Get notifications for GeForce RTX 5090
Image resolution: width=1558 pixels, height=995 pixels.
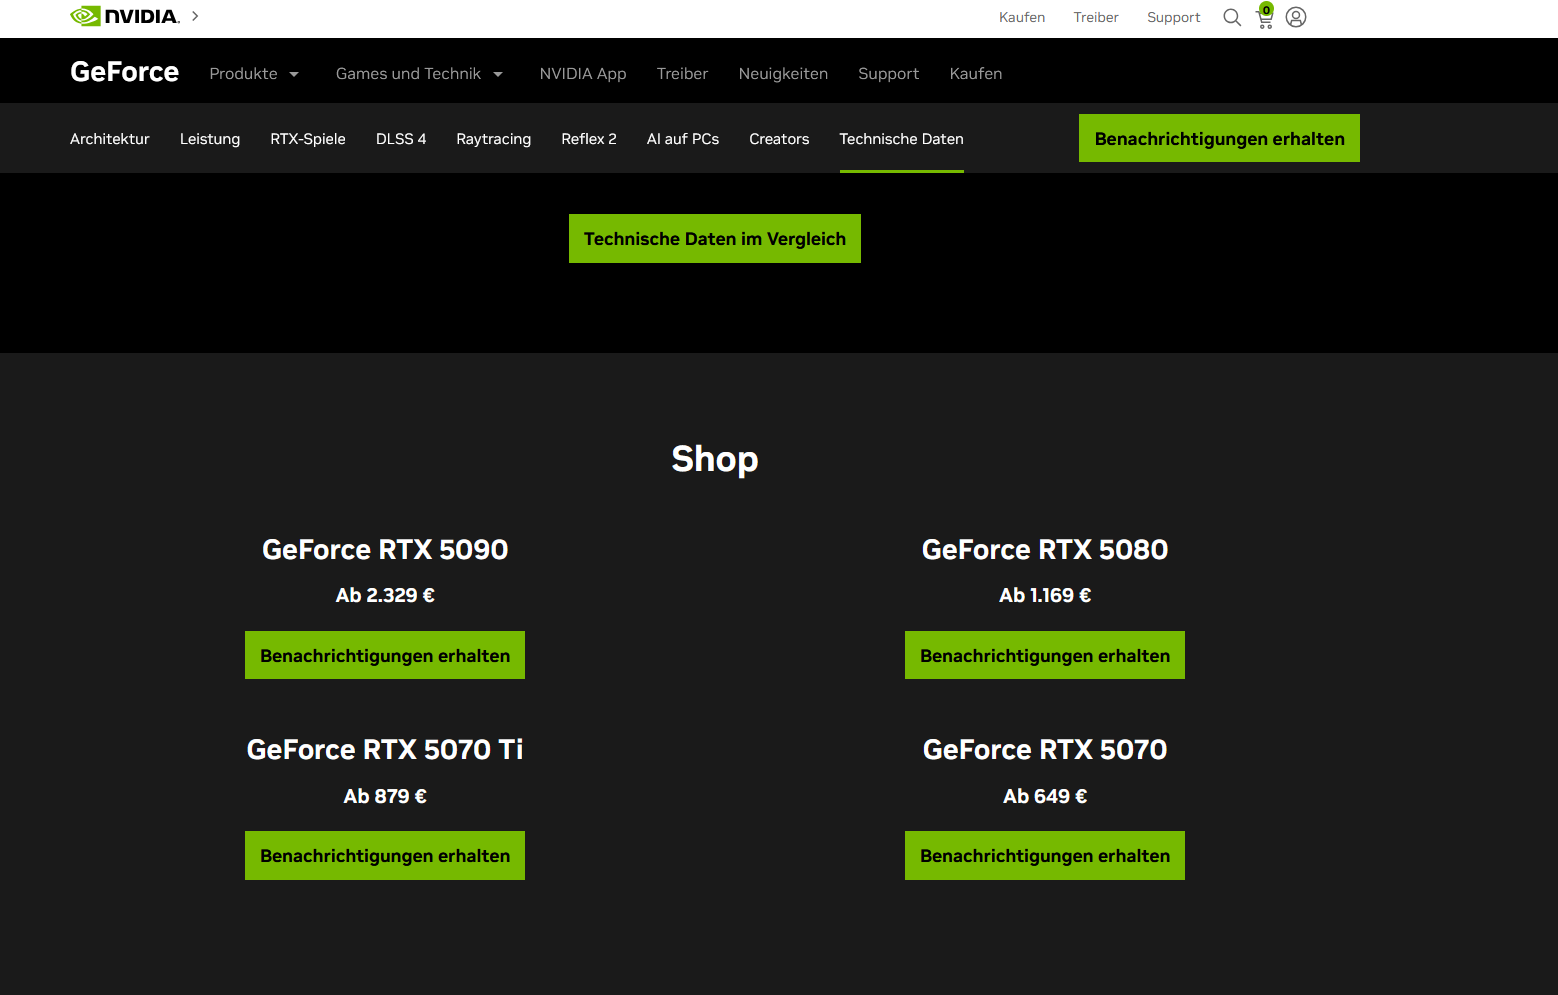coord(385,655)
